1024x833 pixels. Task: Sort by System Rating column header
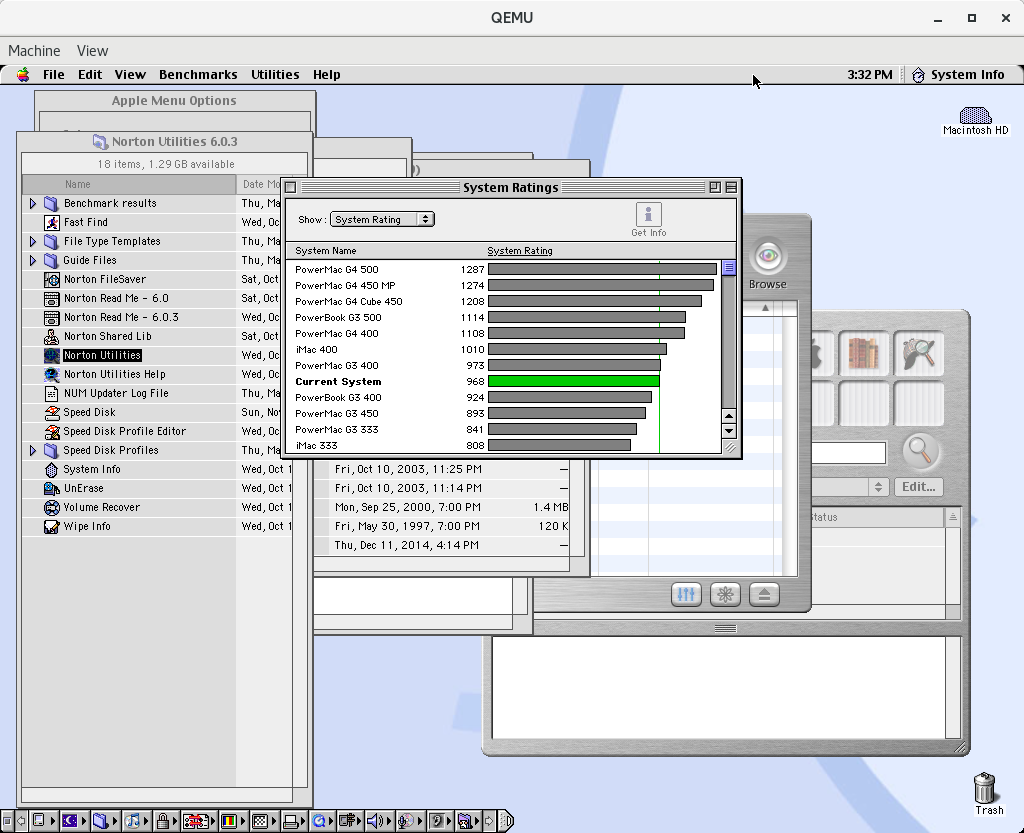point(520,251)
